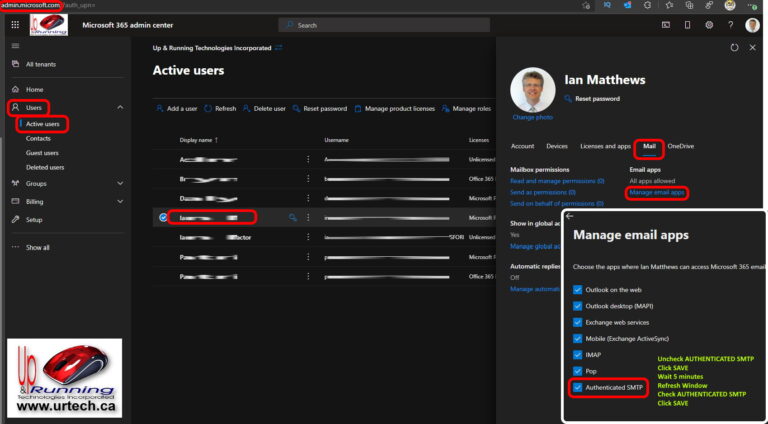Click the refresh icon in user panel
Viewport: 768px width, 424px height.
click(x=734, y=47)
